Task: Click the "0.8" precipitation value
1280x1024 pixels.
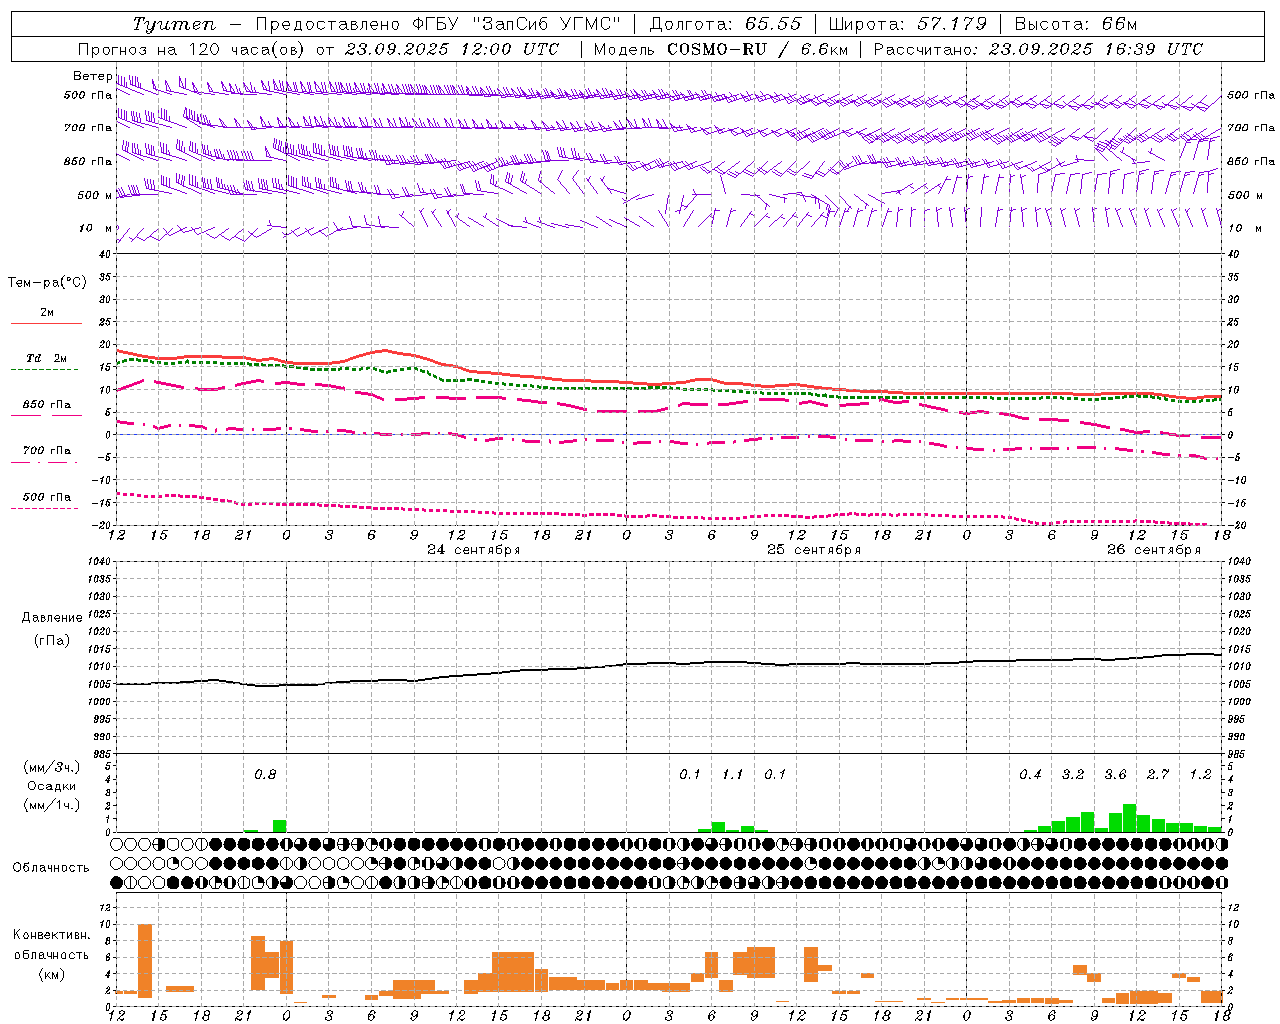Action: (265, 774)
